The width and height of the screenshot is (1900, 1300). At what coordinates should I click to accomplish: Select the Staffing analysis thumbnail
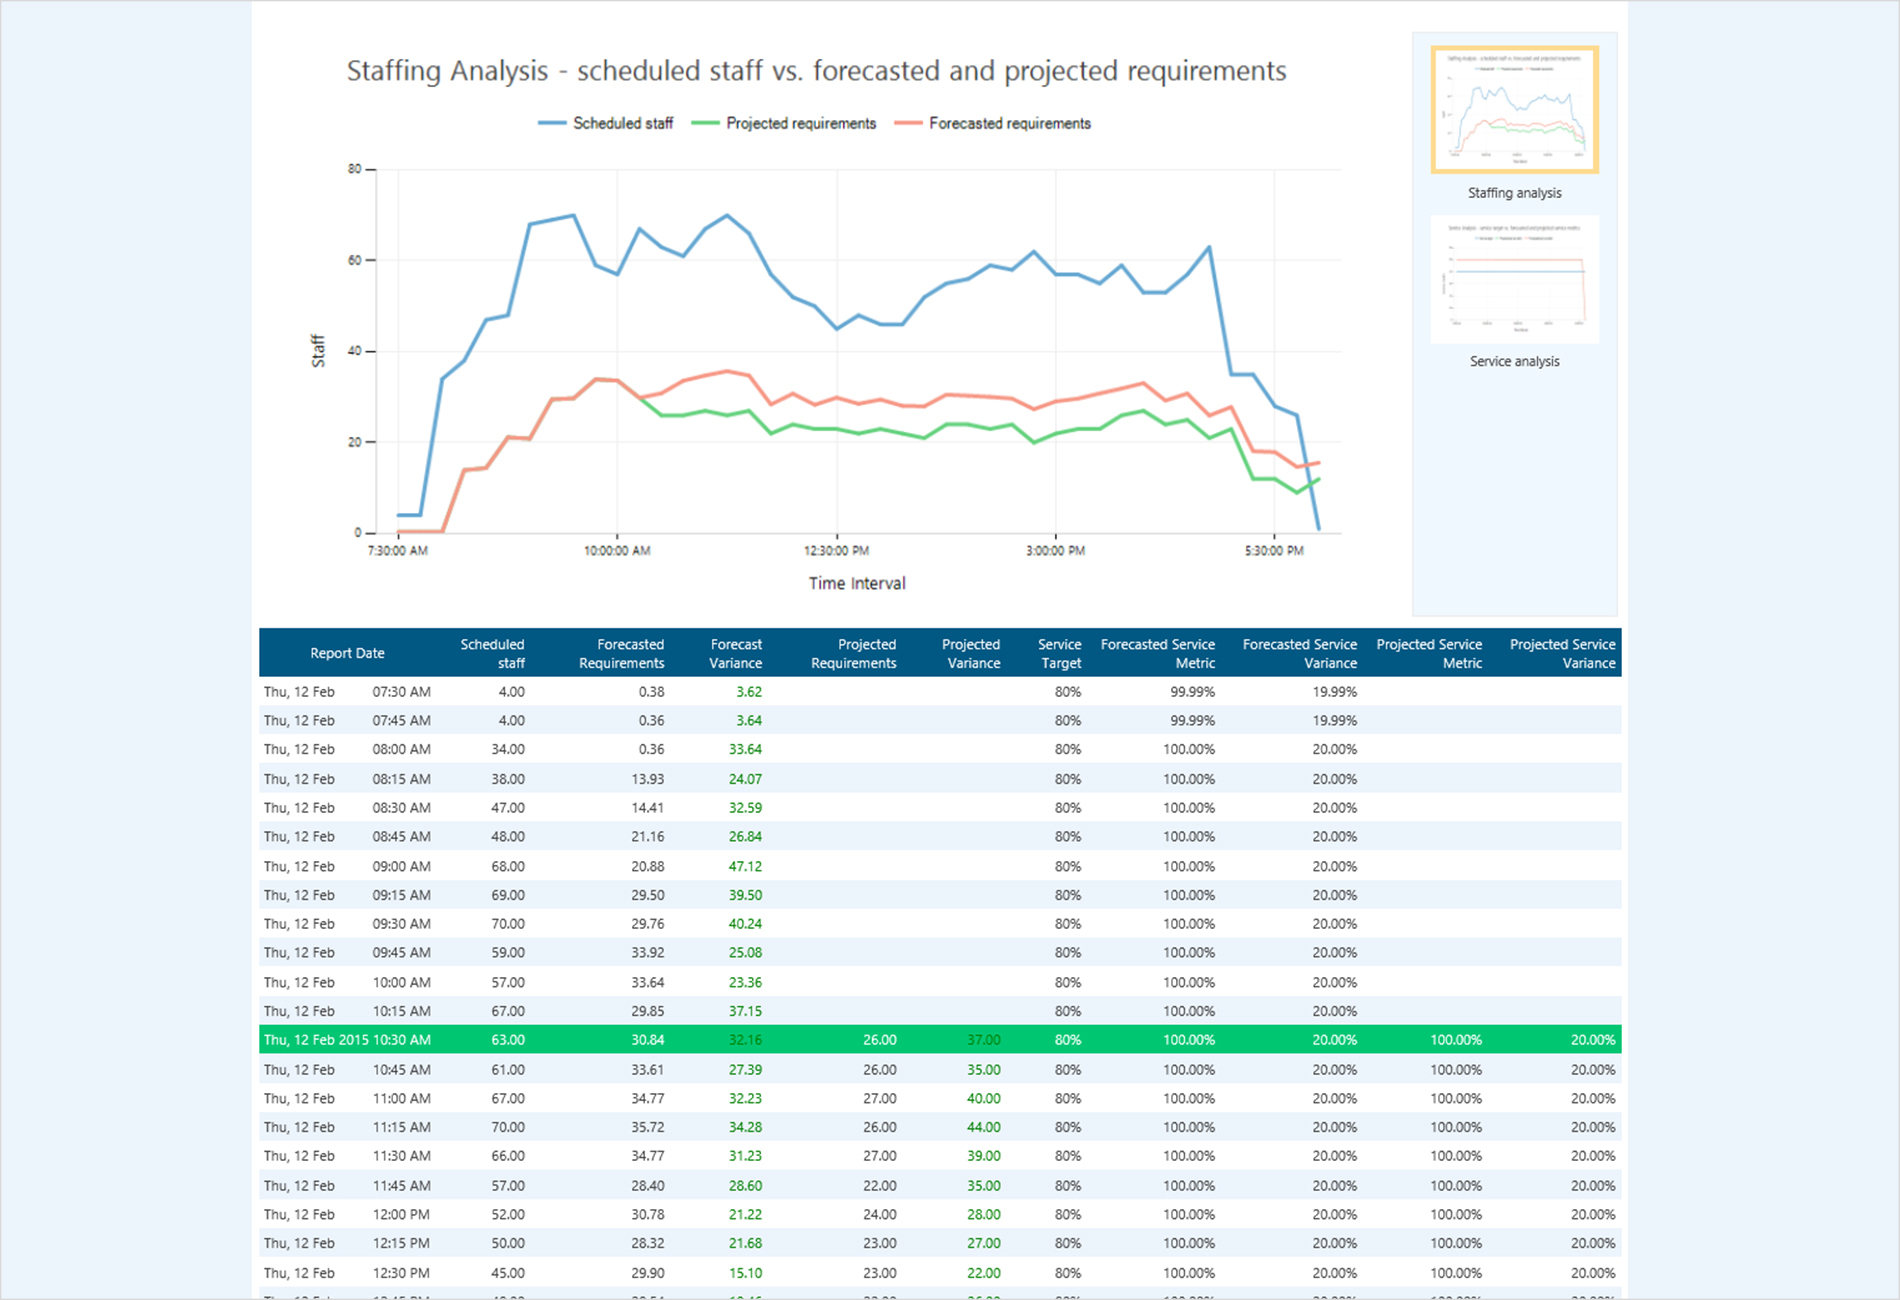point(1515,110)
